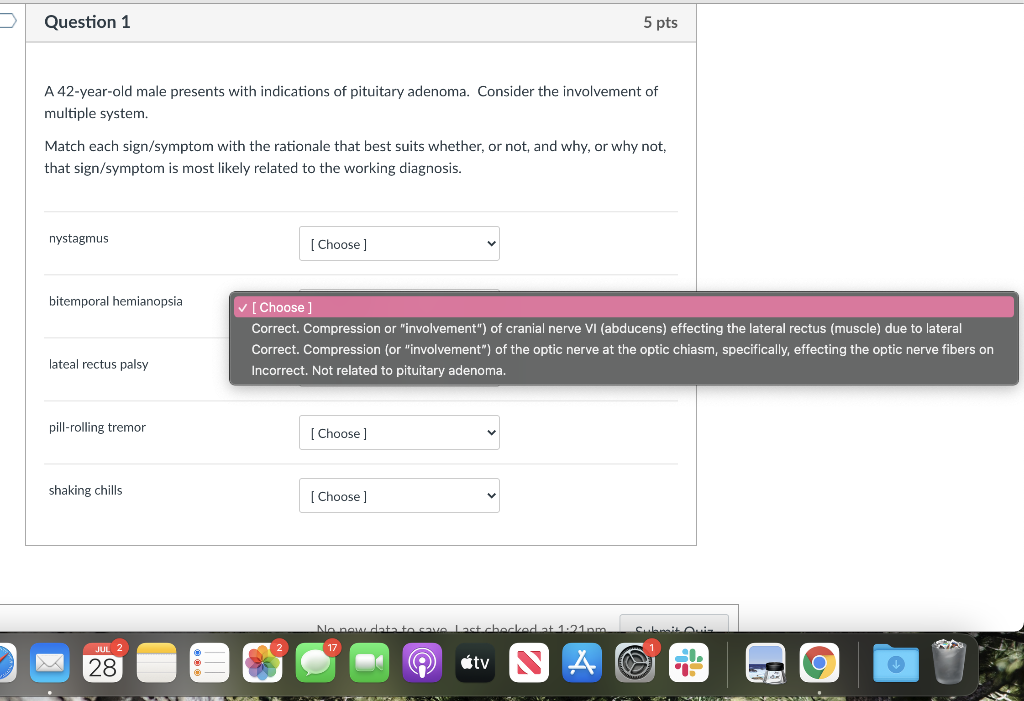Screen dimensions: 1024x701
Task: Choose 'Incorrect. Not related to pituitary adenoma.'
Action: point(624,370)
